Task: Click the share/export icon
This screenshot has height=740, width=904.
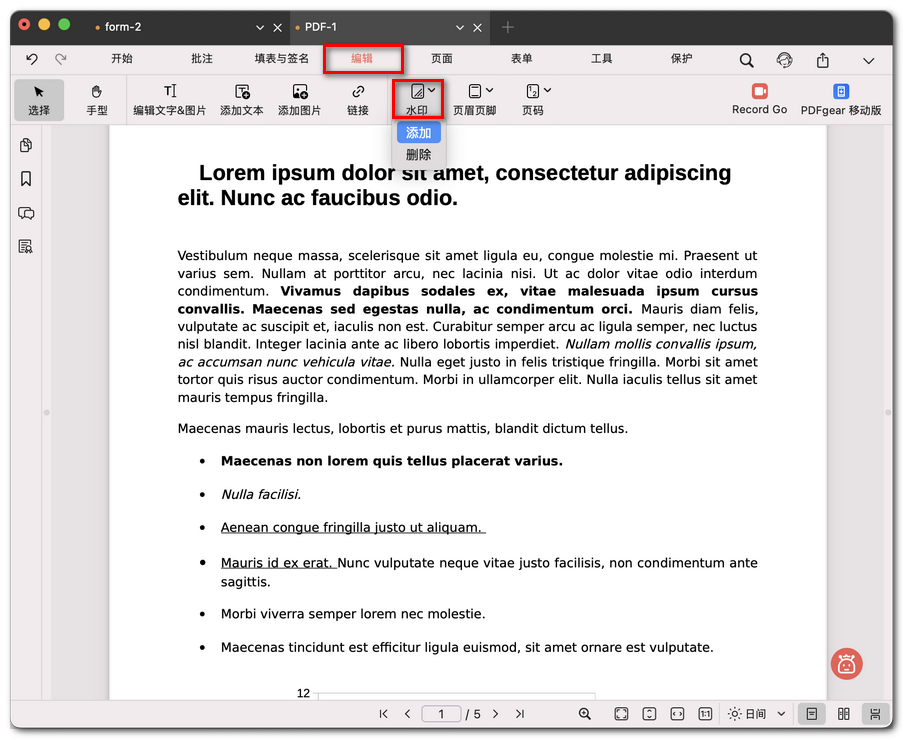Action: point(823,60)
